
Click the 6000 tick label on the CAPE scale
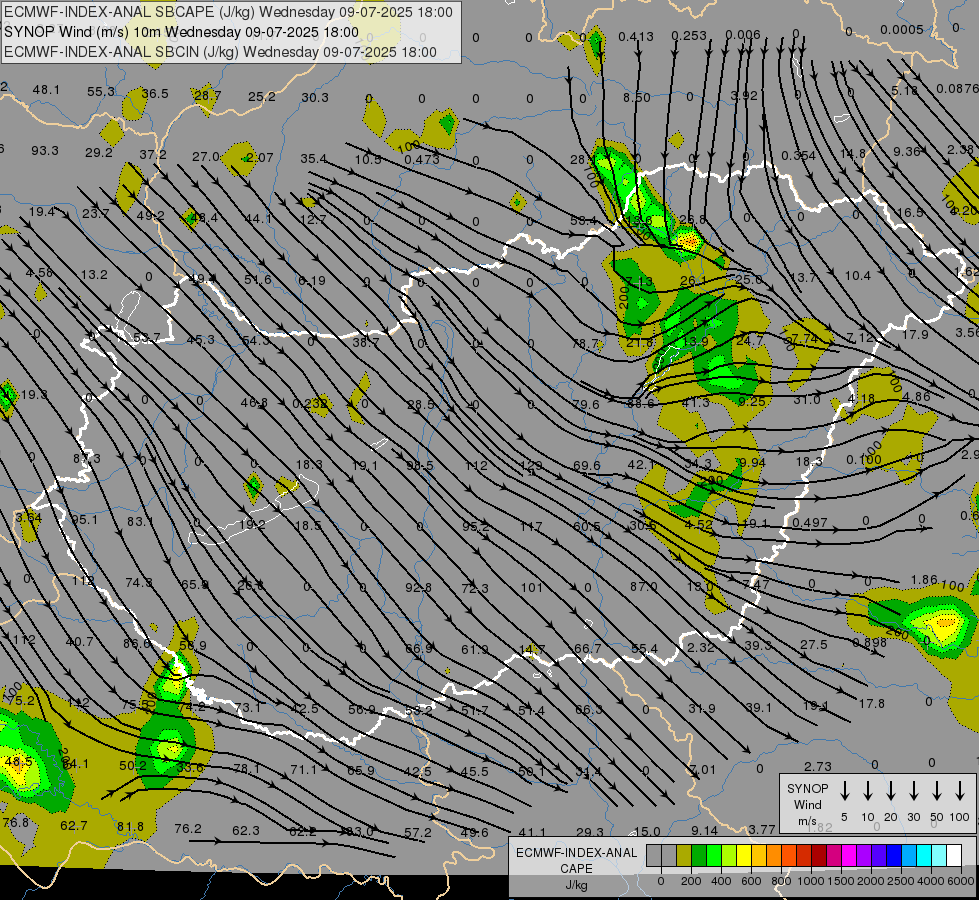[x=962, y=881]
